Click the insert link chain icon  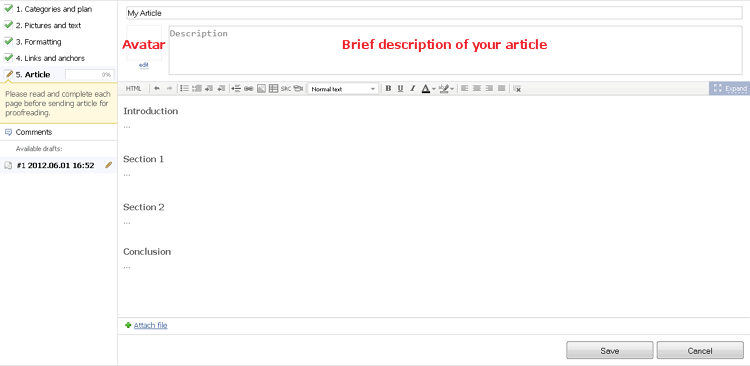click(x=248, y=89)
